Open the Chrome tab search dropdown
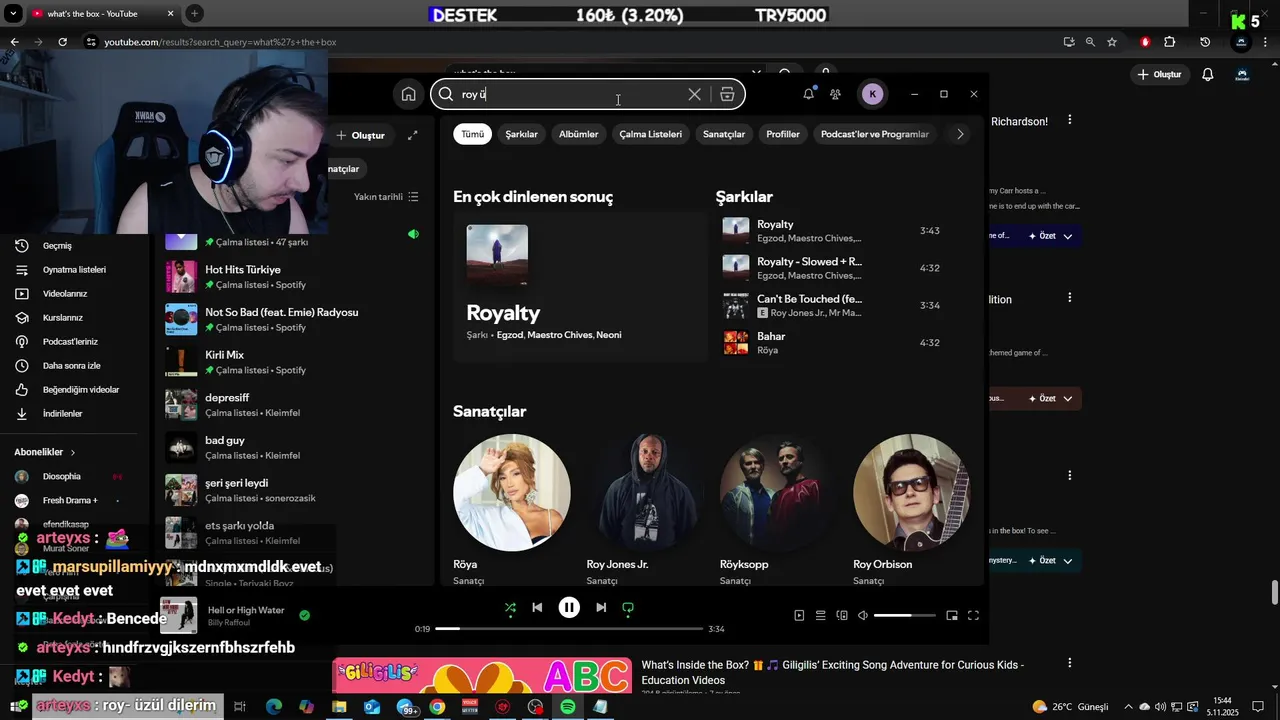Screen dimensions: 1280x720 (x=14, y=14)
